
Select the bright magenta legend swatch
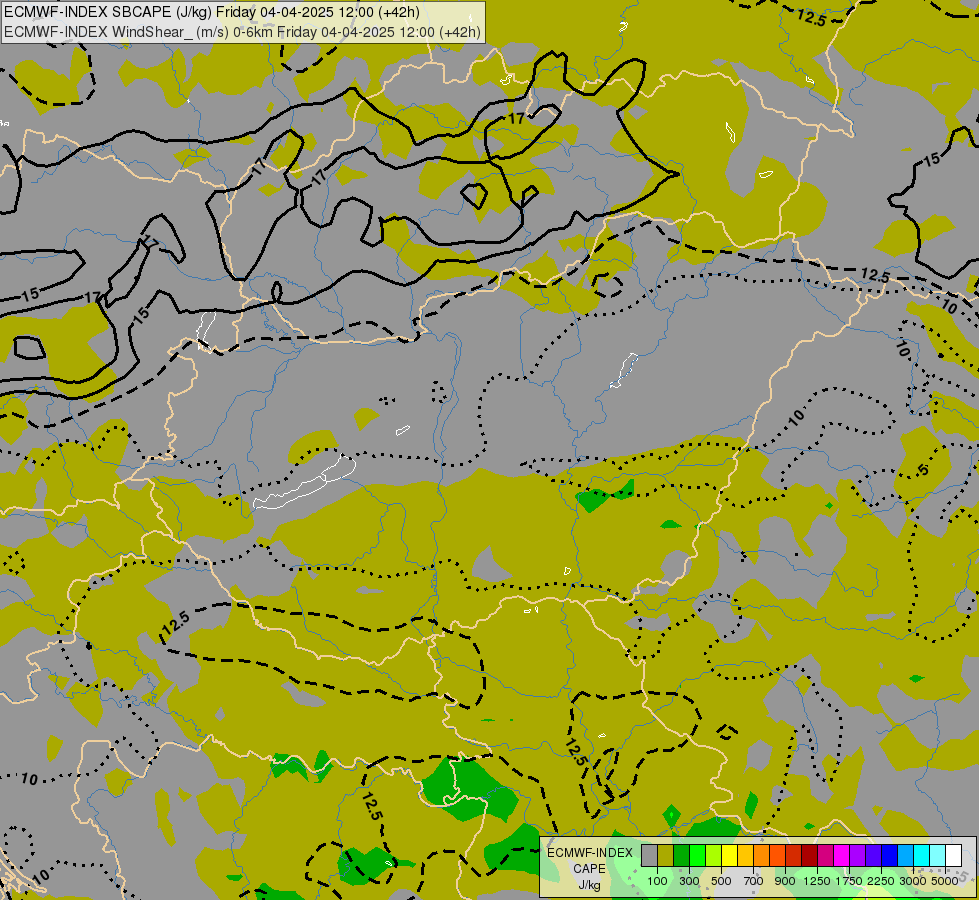(x=842, y=855)
